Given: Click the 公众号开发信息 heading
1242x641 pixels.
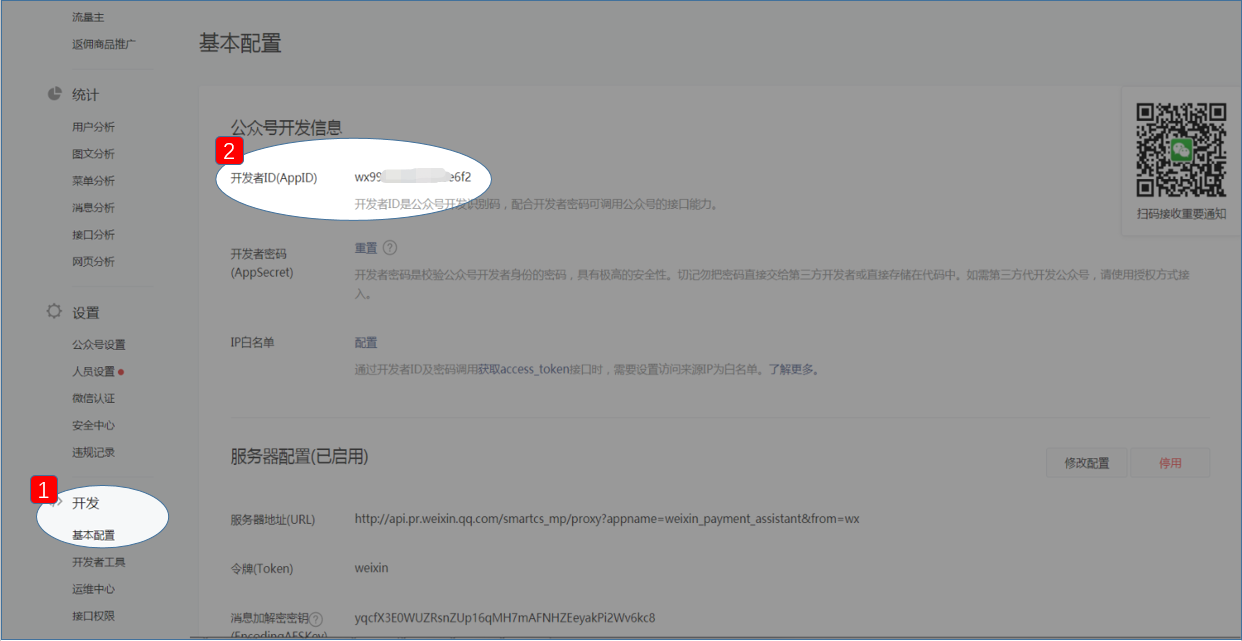Looking at the screenshot, I should tap(287, 128).
